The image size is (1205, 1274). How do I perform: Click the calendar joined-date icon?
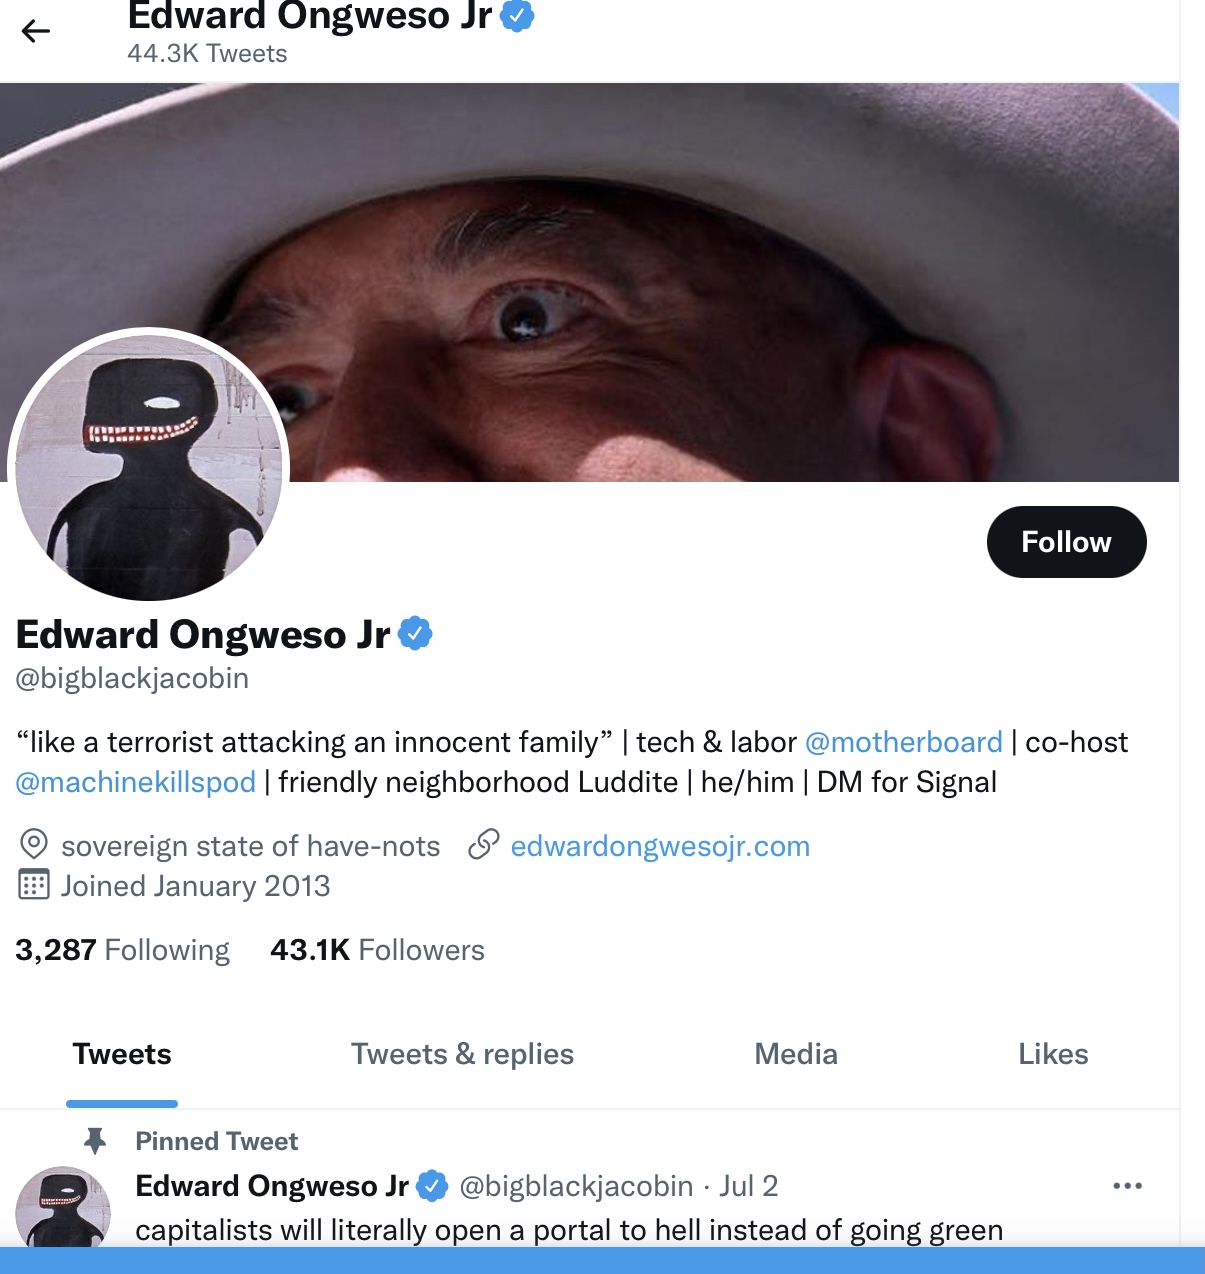point(34,886)
